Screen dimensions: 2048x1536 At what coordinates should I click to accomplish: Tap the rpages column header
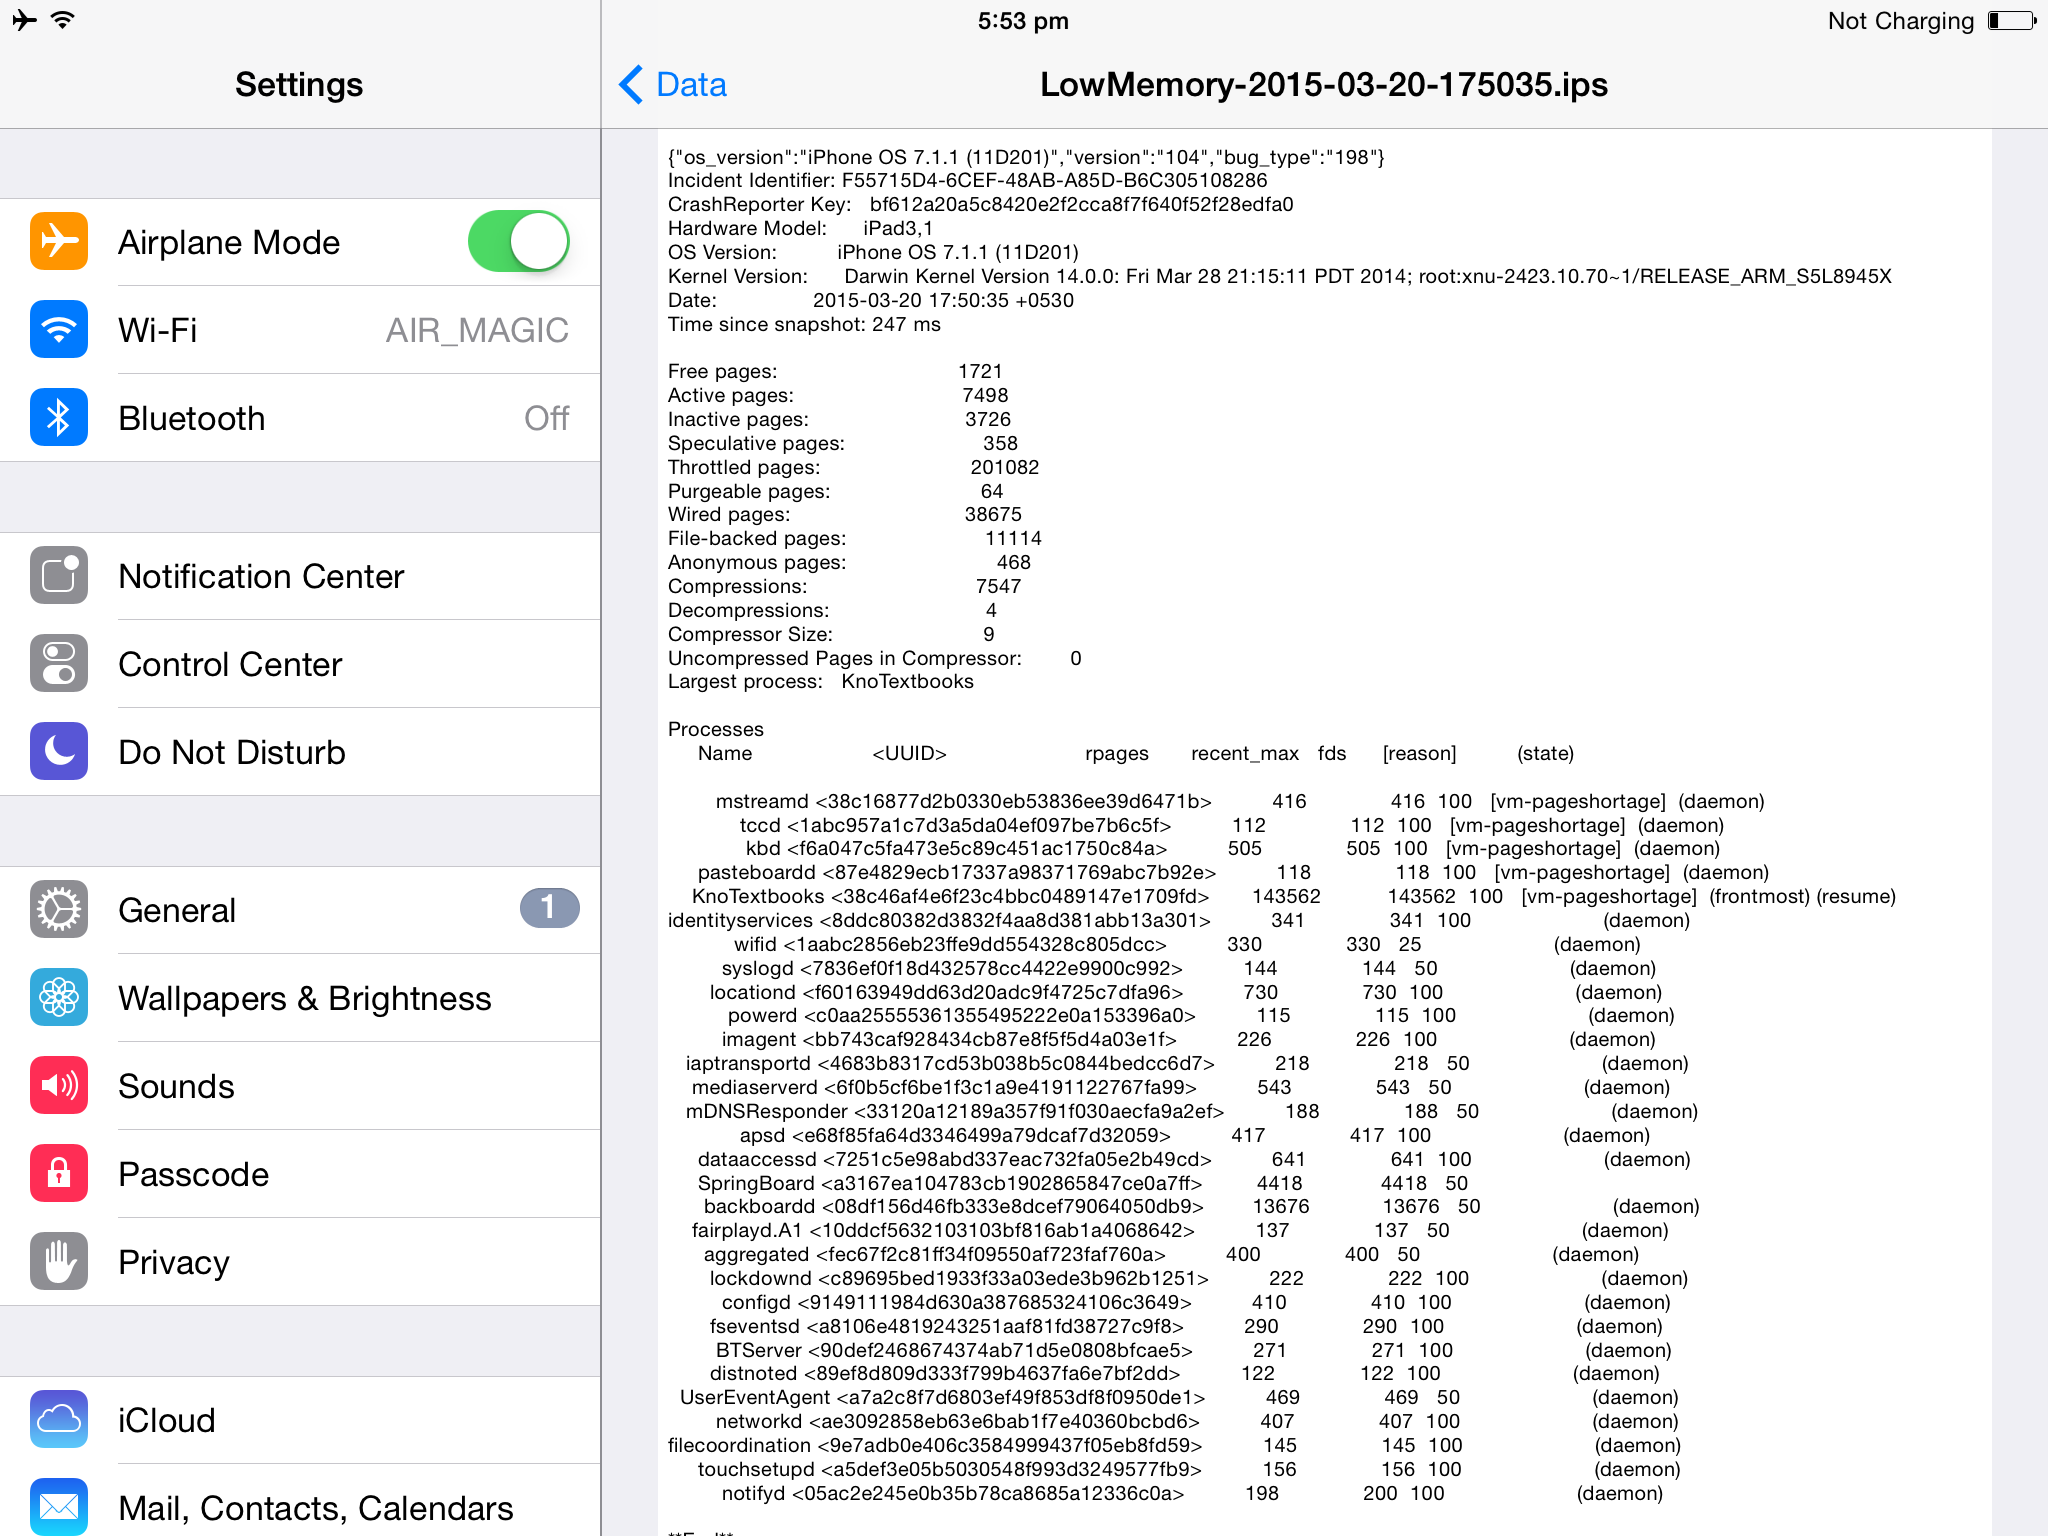click(x=1117, y=754)
